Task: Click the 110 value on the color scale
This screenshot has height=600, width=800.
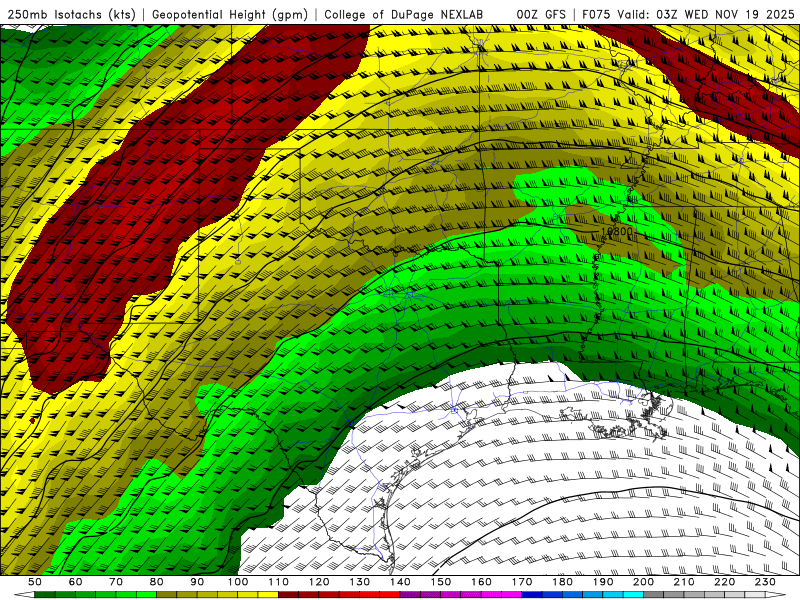Action: (279, 582)
